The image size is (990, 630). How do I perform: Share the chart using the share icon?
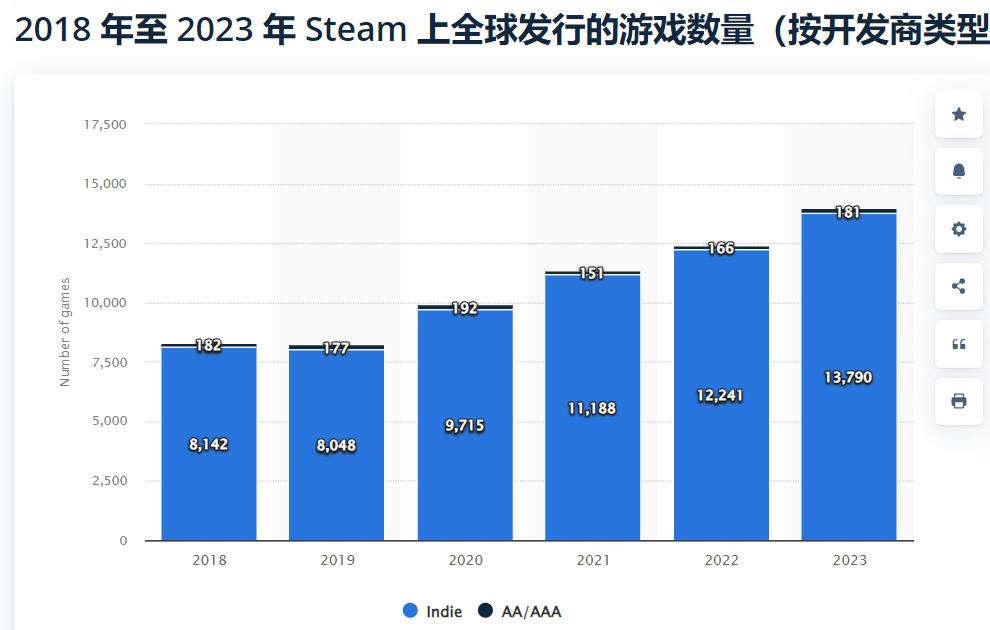958,286
